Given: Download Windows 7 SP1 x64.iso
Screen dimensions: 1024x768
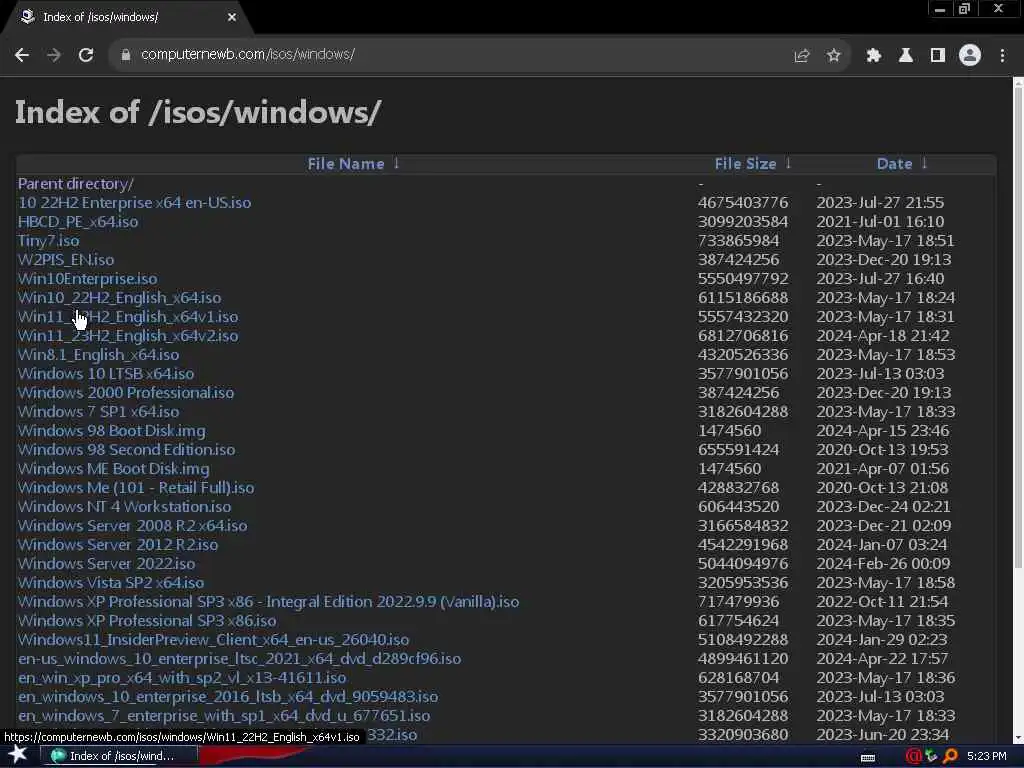Looking at the screenshot, I should [99, 411].
